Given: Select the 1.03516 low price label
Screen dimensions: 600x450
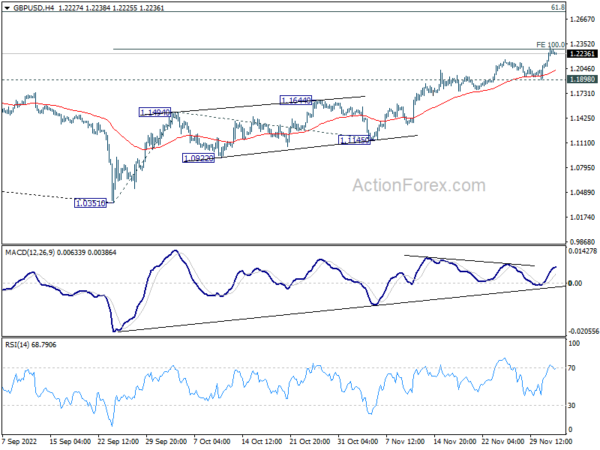Looking at the screenshot, I should pyautogui.click(x=91, y=203).
